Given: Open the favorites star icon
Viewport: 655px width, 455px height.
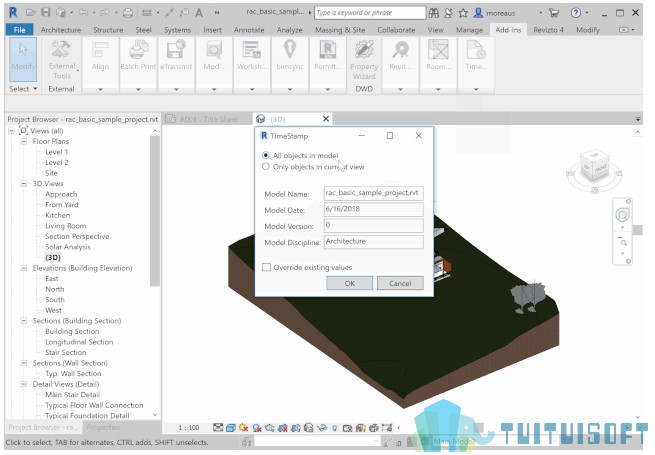Looking at the screenshot, I should click(463, 13).
